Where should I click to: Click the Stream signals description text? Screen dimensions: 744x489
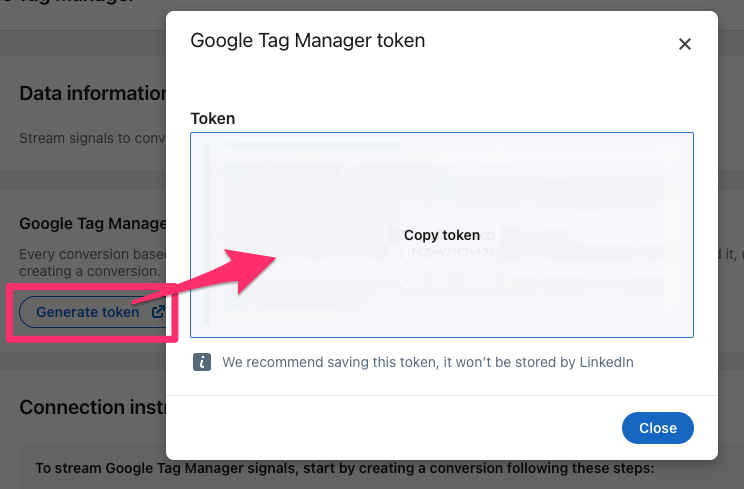click(93, 138)
